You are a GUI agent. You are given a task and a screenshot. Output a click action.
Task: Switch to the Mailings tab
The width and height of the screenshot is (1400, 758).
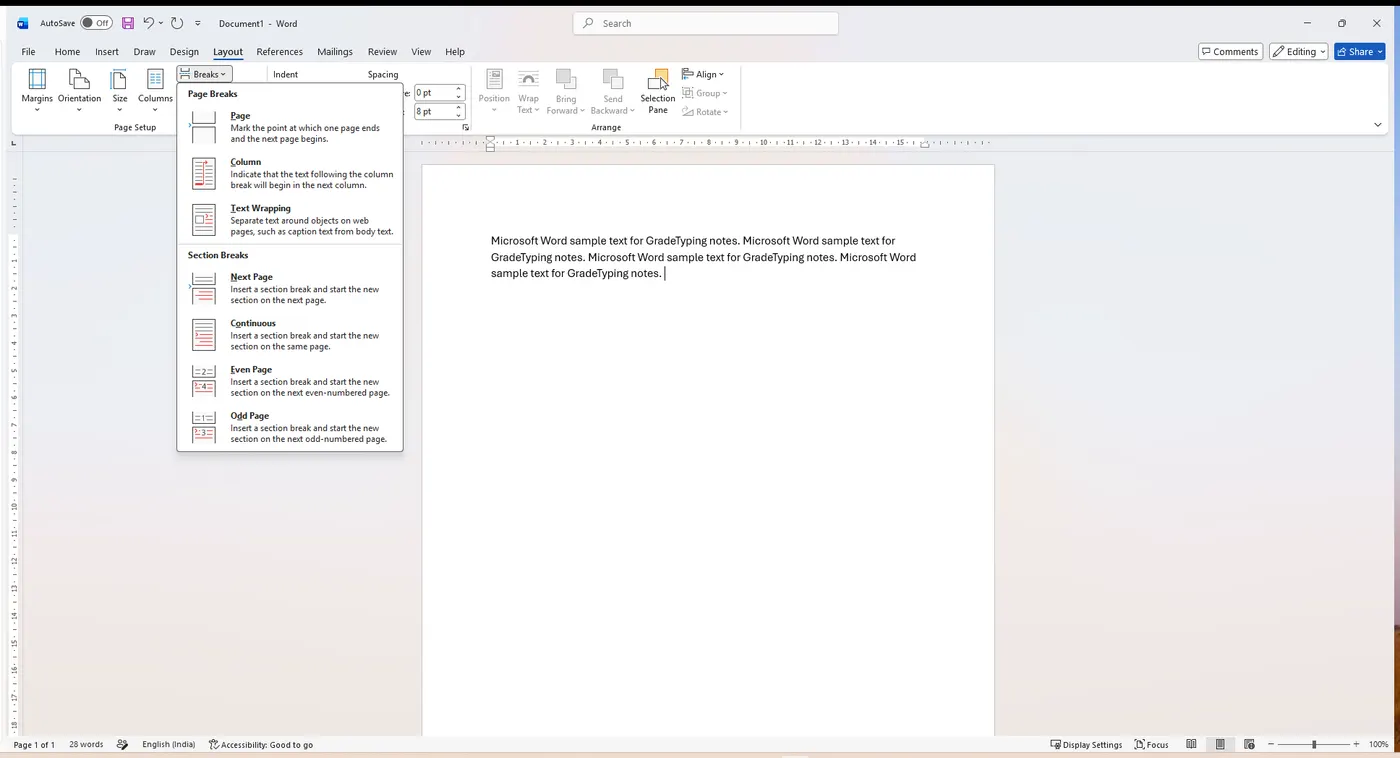[x=335, y=52]
